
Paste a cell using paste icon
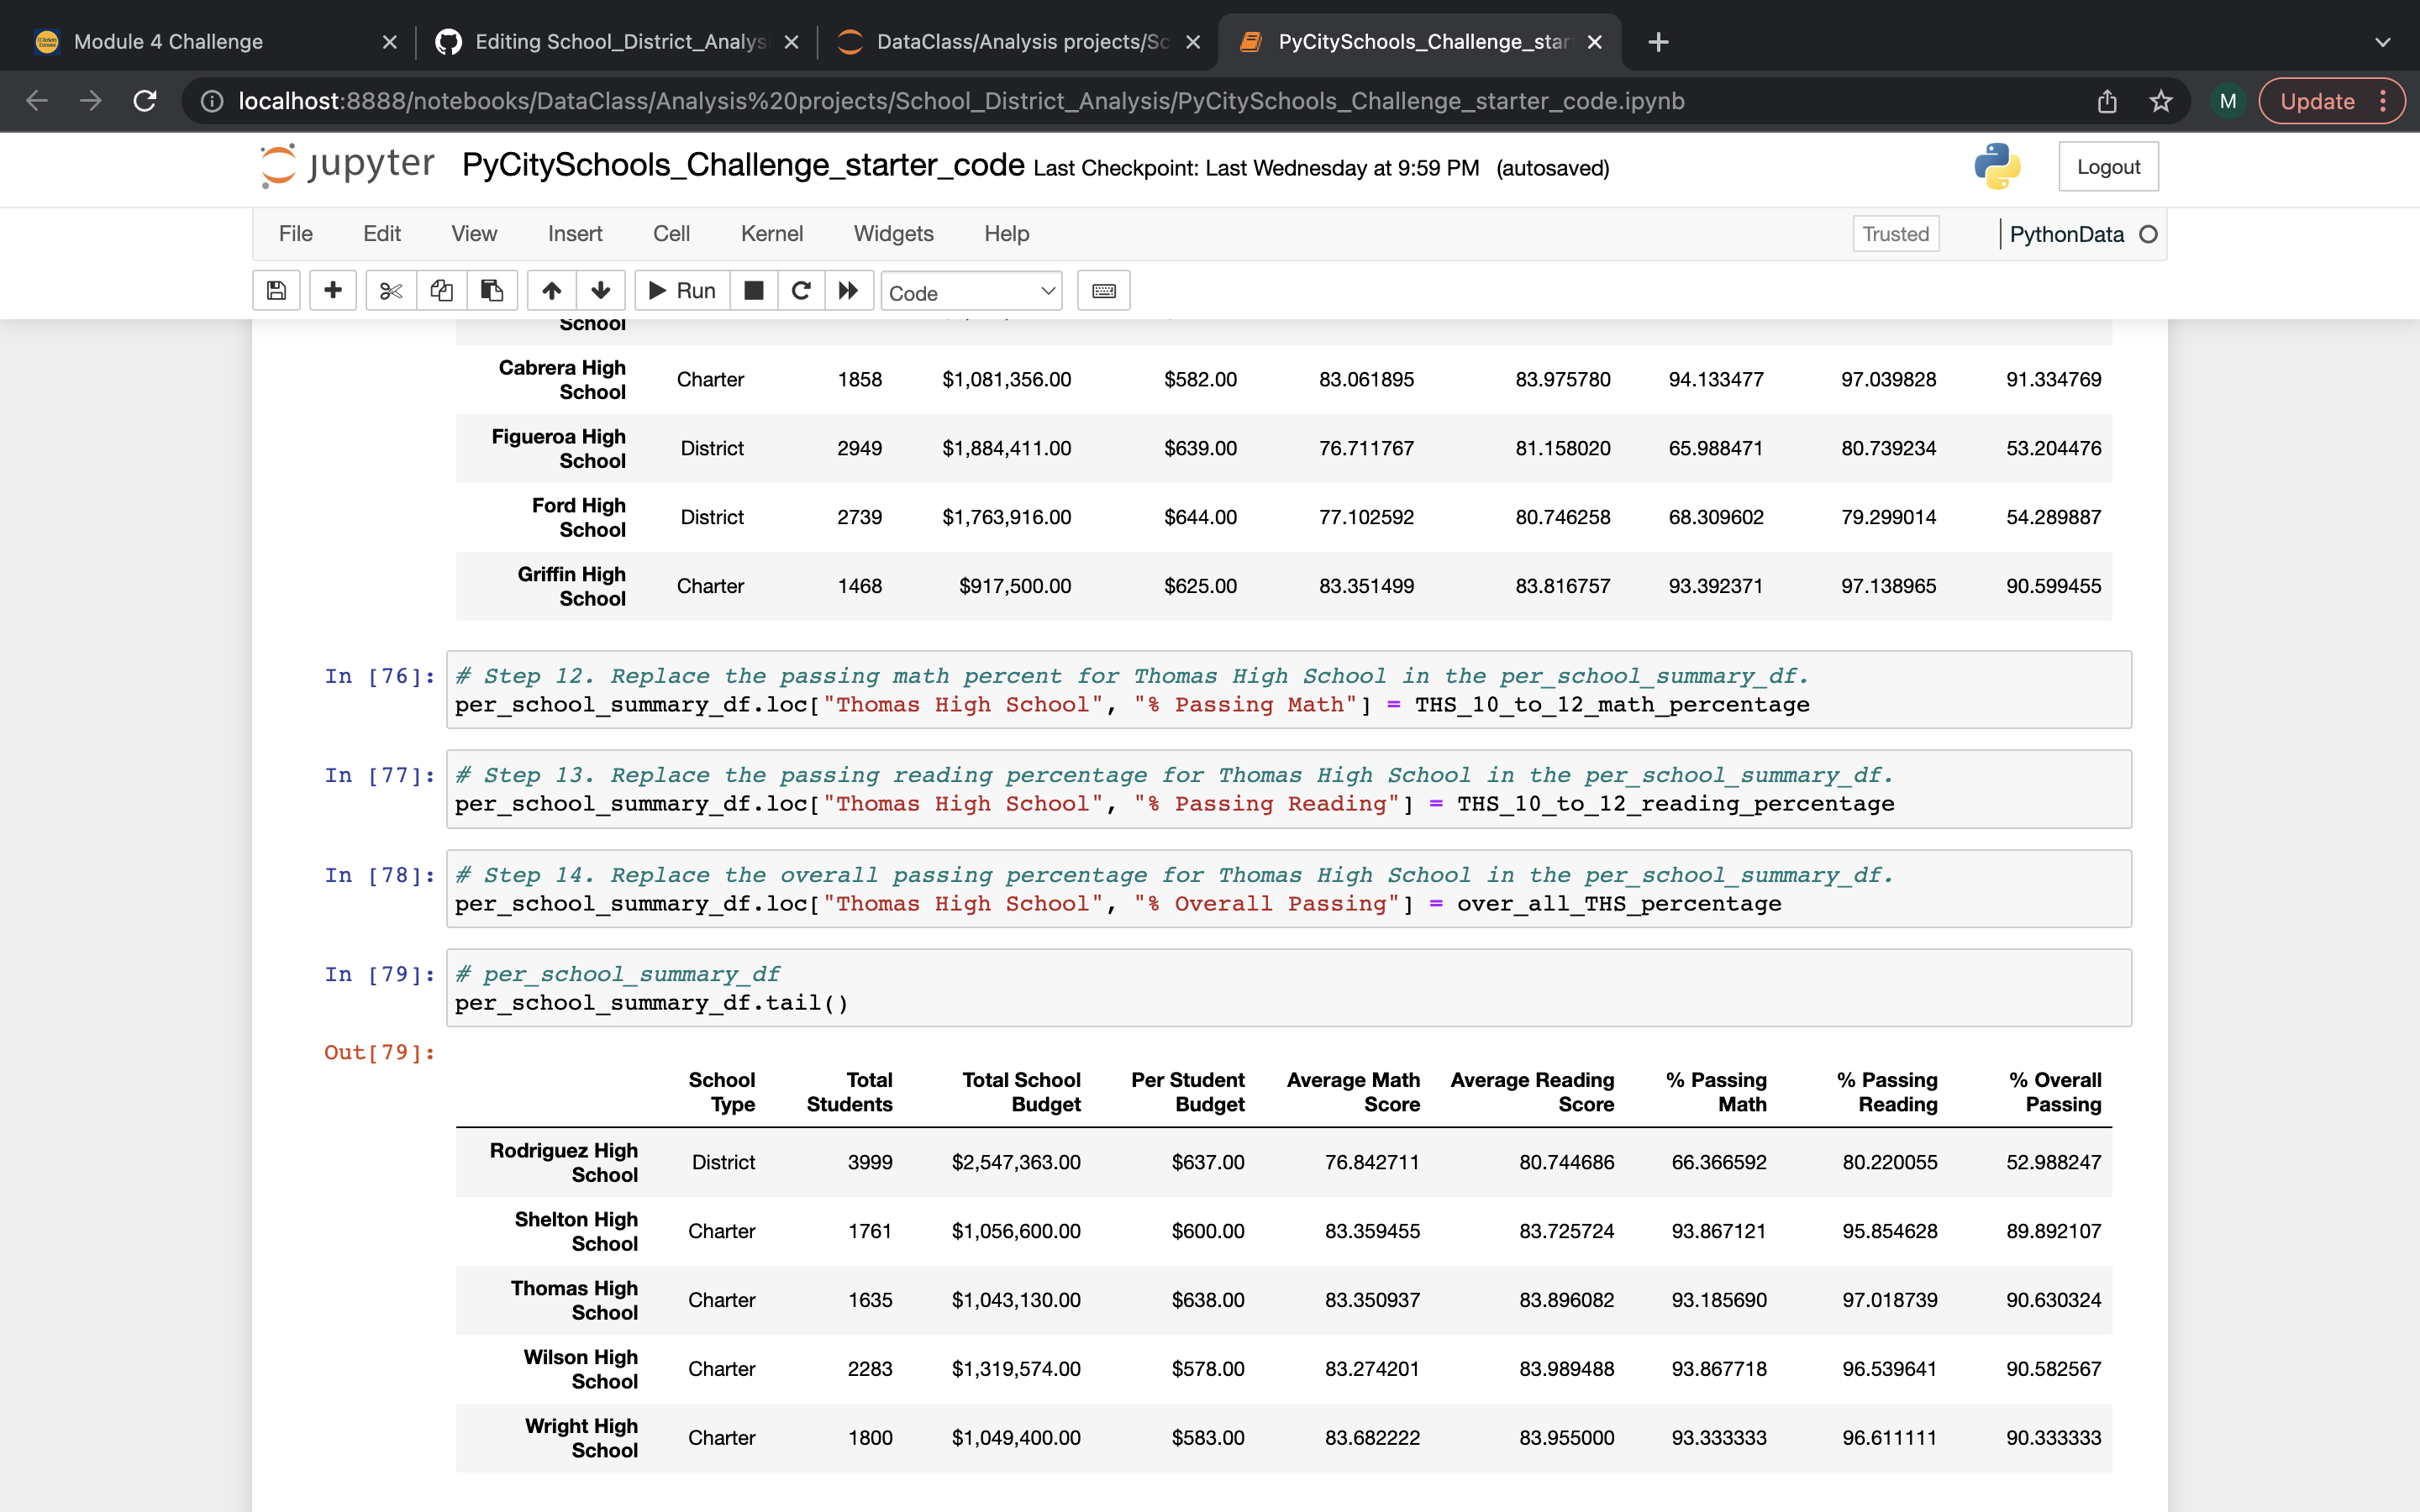point(491,290)
